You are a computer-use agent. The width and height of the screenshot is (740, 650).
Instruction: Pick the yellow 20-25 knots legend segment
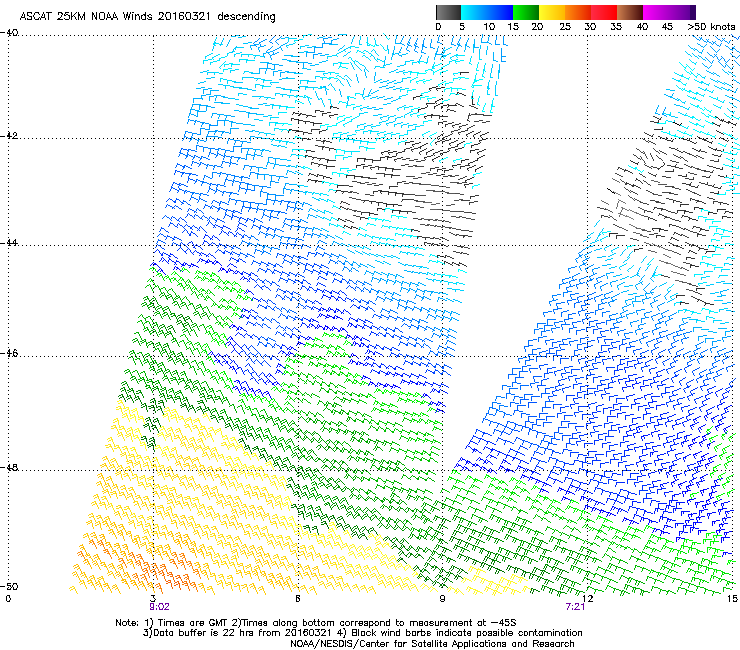(552, 12)
